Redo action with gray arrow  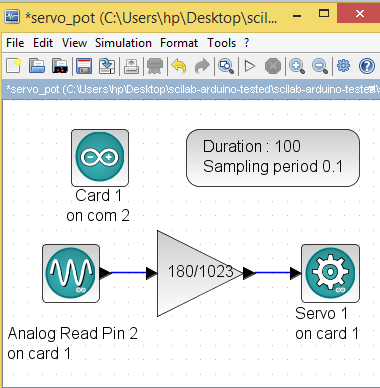202,66
